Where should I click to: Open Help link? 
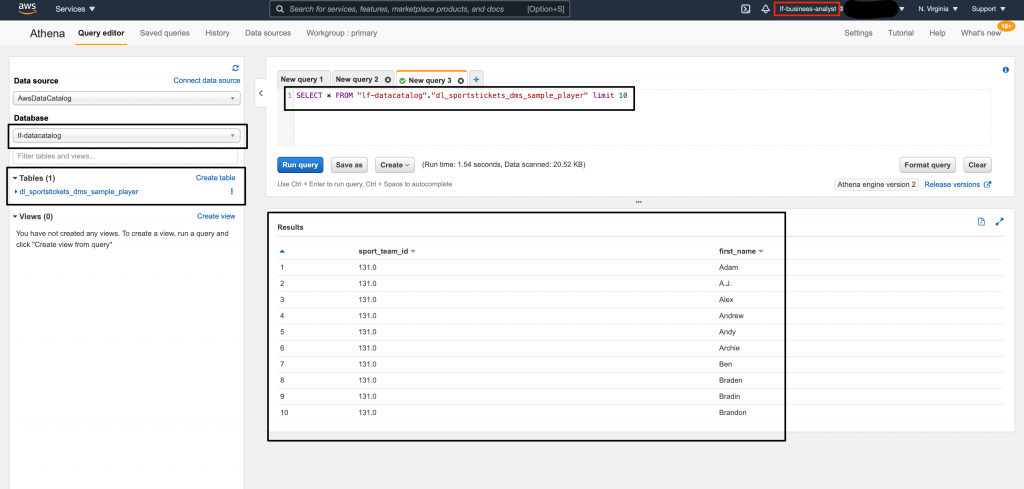[x=937, y=33]
